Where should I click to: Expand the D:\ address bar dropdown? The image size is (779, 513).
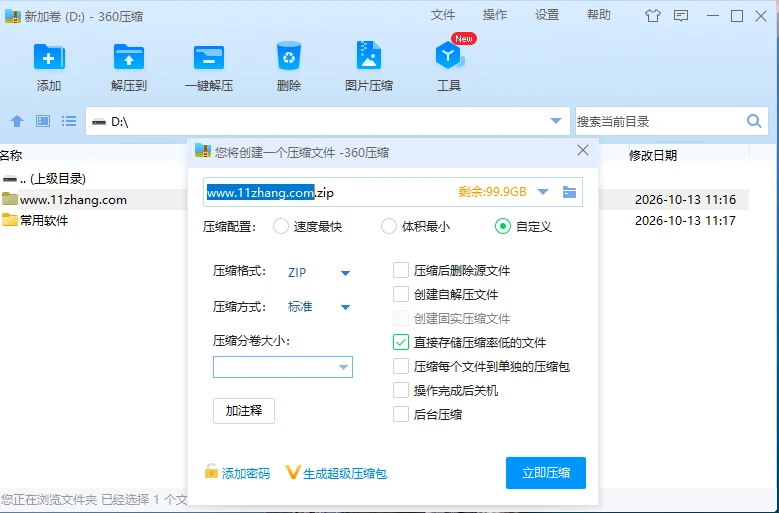tap(556, 121)
